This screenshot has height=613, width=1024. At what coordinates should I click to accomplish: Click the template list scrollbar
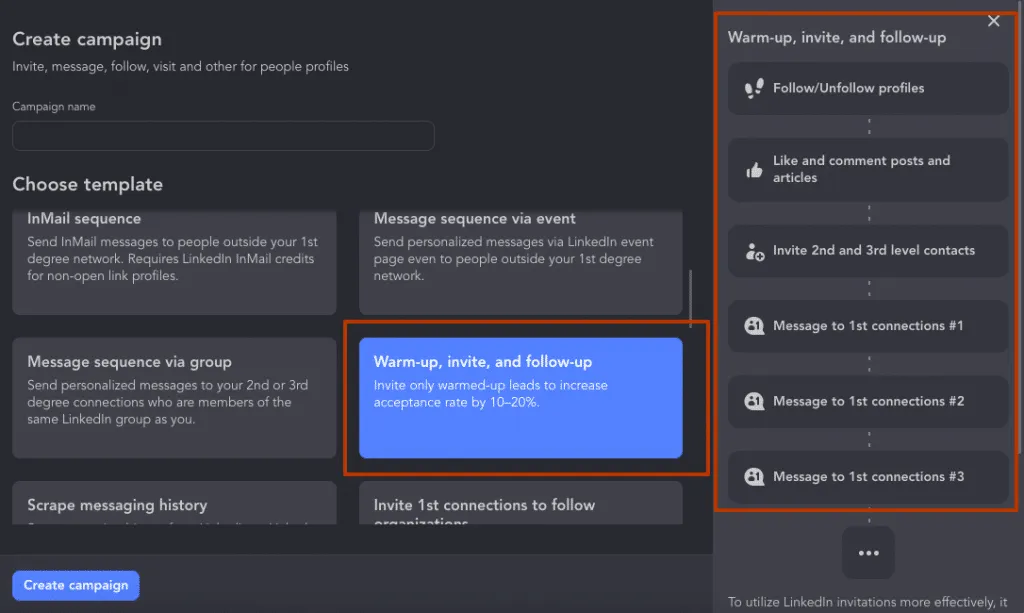(690, 298)
